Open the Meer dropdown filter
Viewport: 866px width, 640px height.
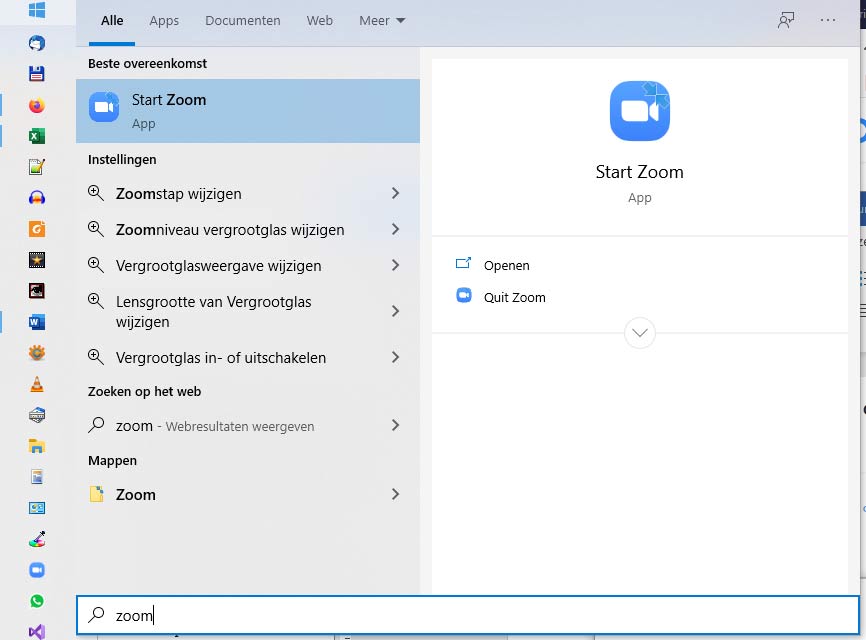pos(382,21)
